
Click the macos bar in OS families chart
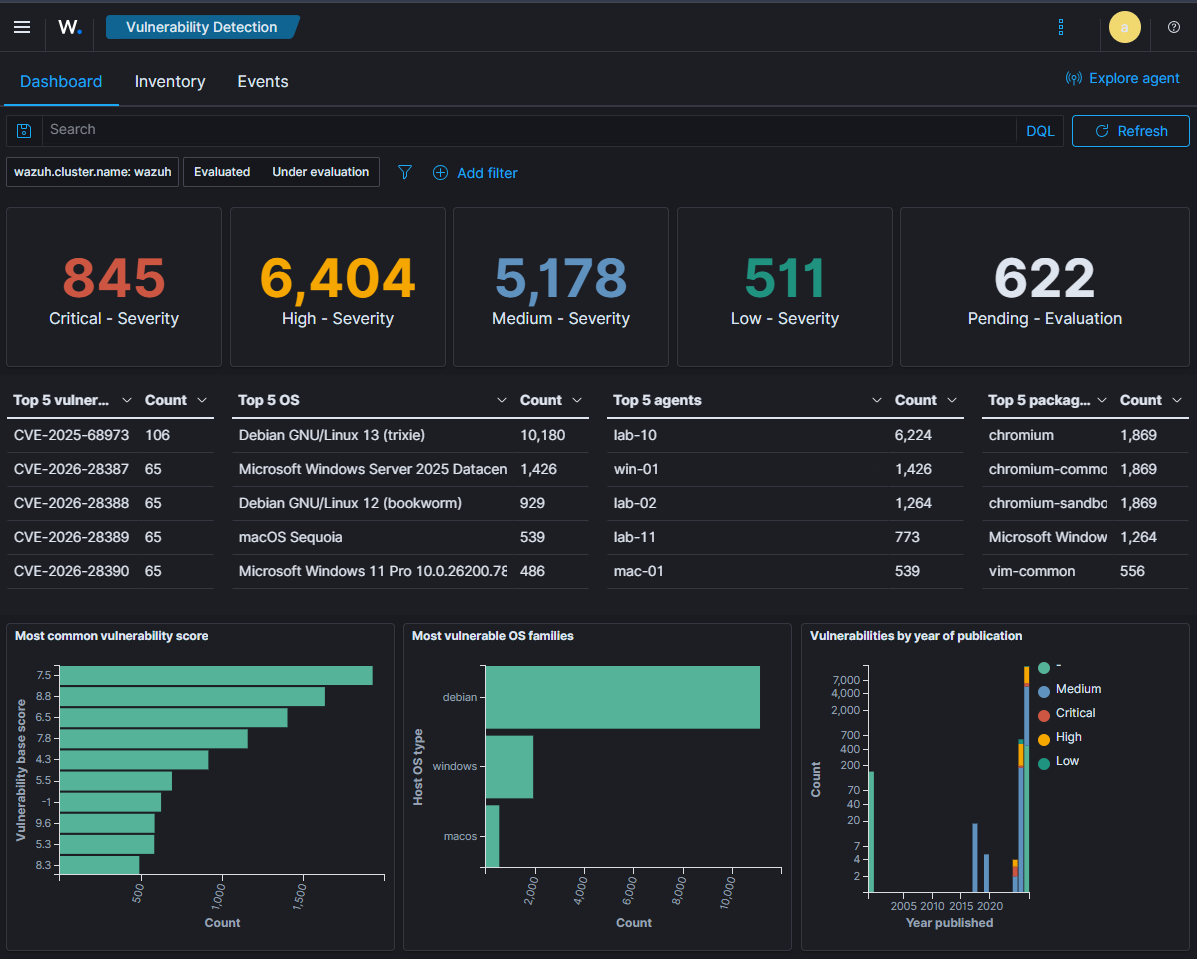point(492,836)
